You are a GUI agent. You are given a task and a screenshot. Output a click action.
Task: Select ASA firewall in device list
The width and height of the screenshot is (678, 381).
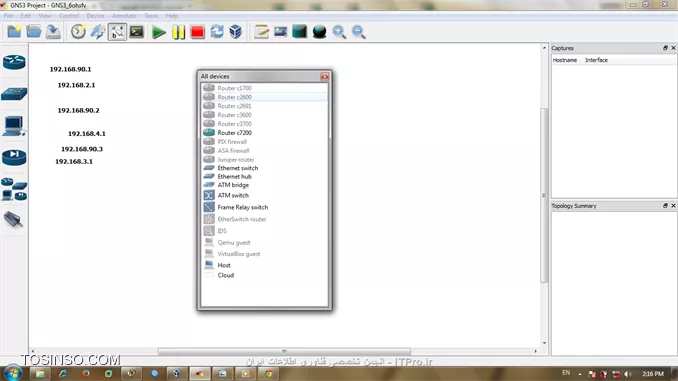coord(265,150)
